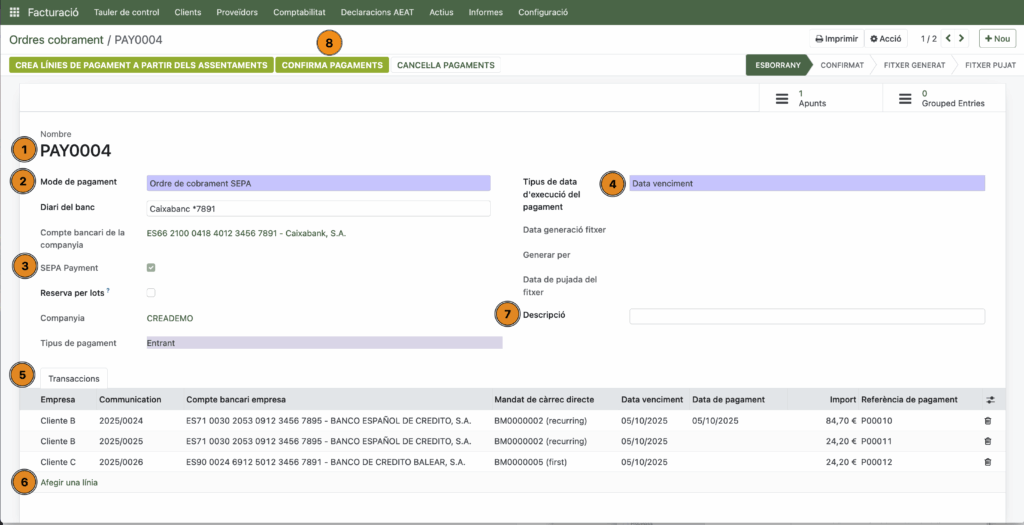Delete the P00010 transaction row
This screenshot has width=1024, height=525.
click(988, 420)
